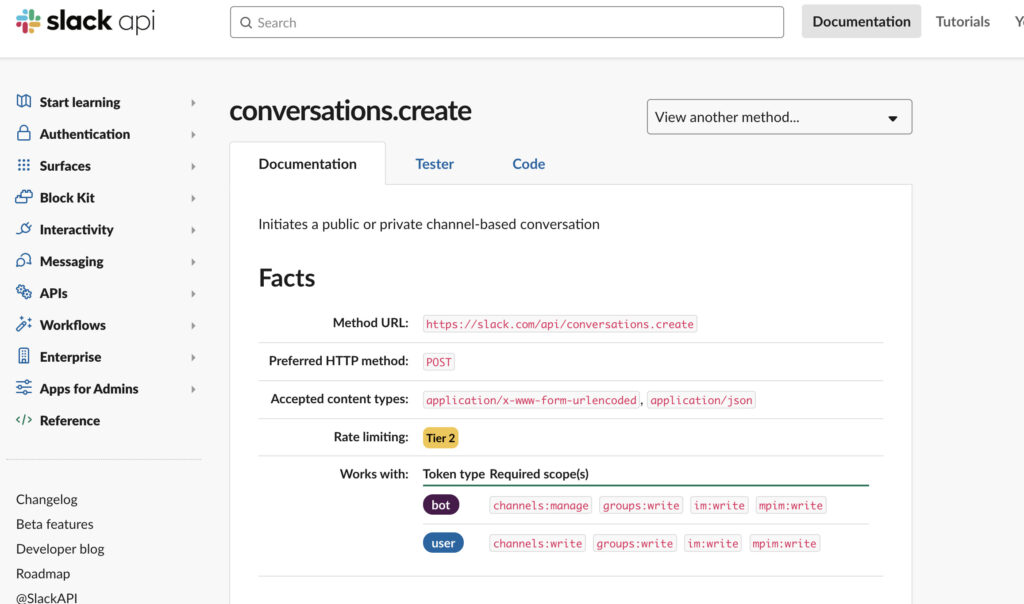
Task: Open Documentation in the top navigation
Action: pyautogui.click(x=861, y=22)
